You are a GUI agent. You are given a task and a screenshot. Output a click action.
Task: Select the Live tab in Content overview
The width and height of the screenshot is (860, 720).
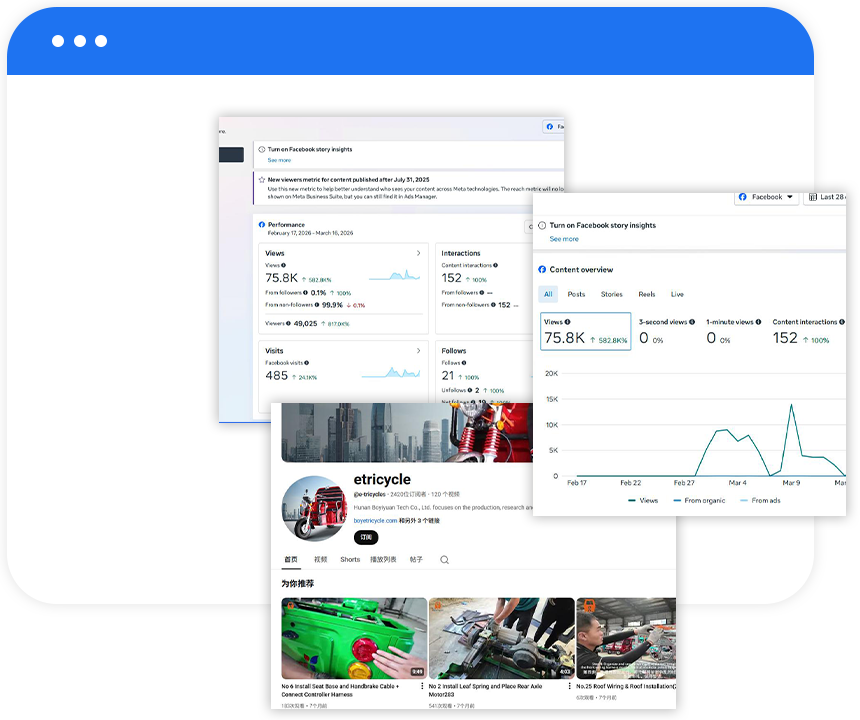[677, 294]
